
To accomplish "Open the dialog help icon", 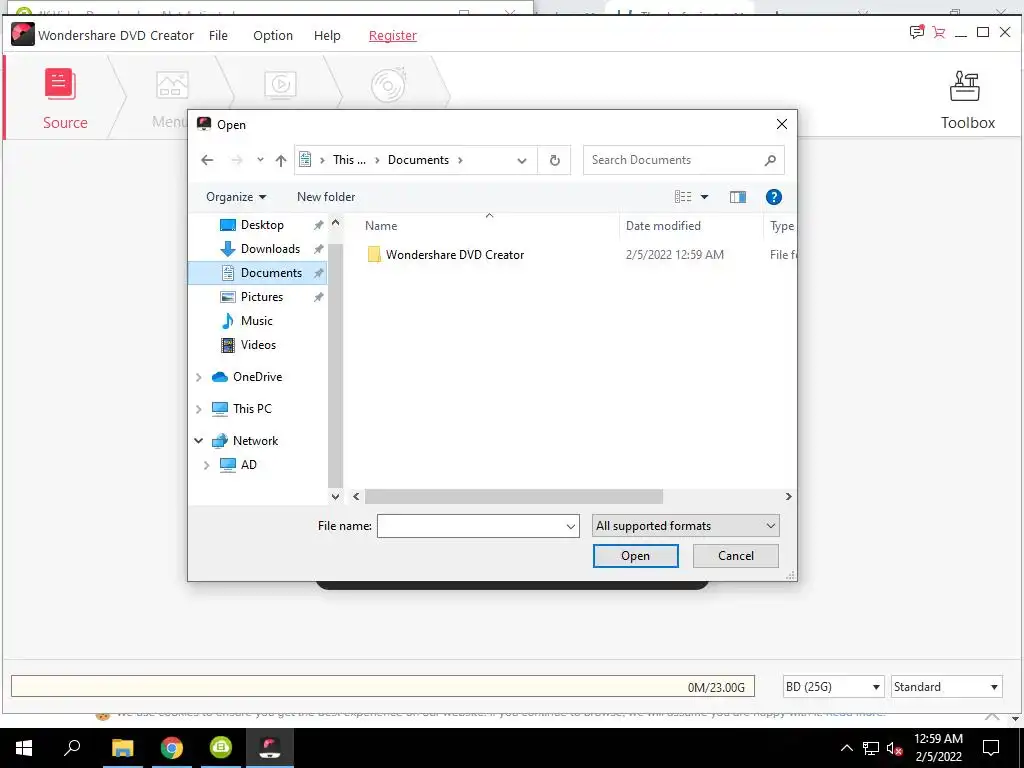I will (x=773, y=197).
